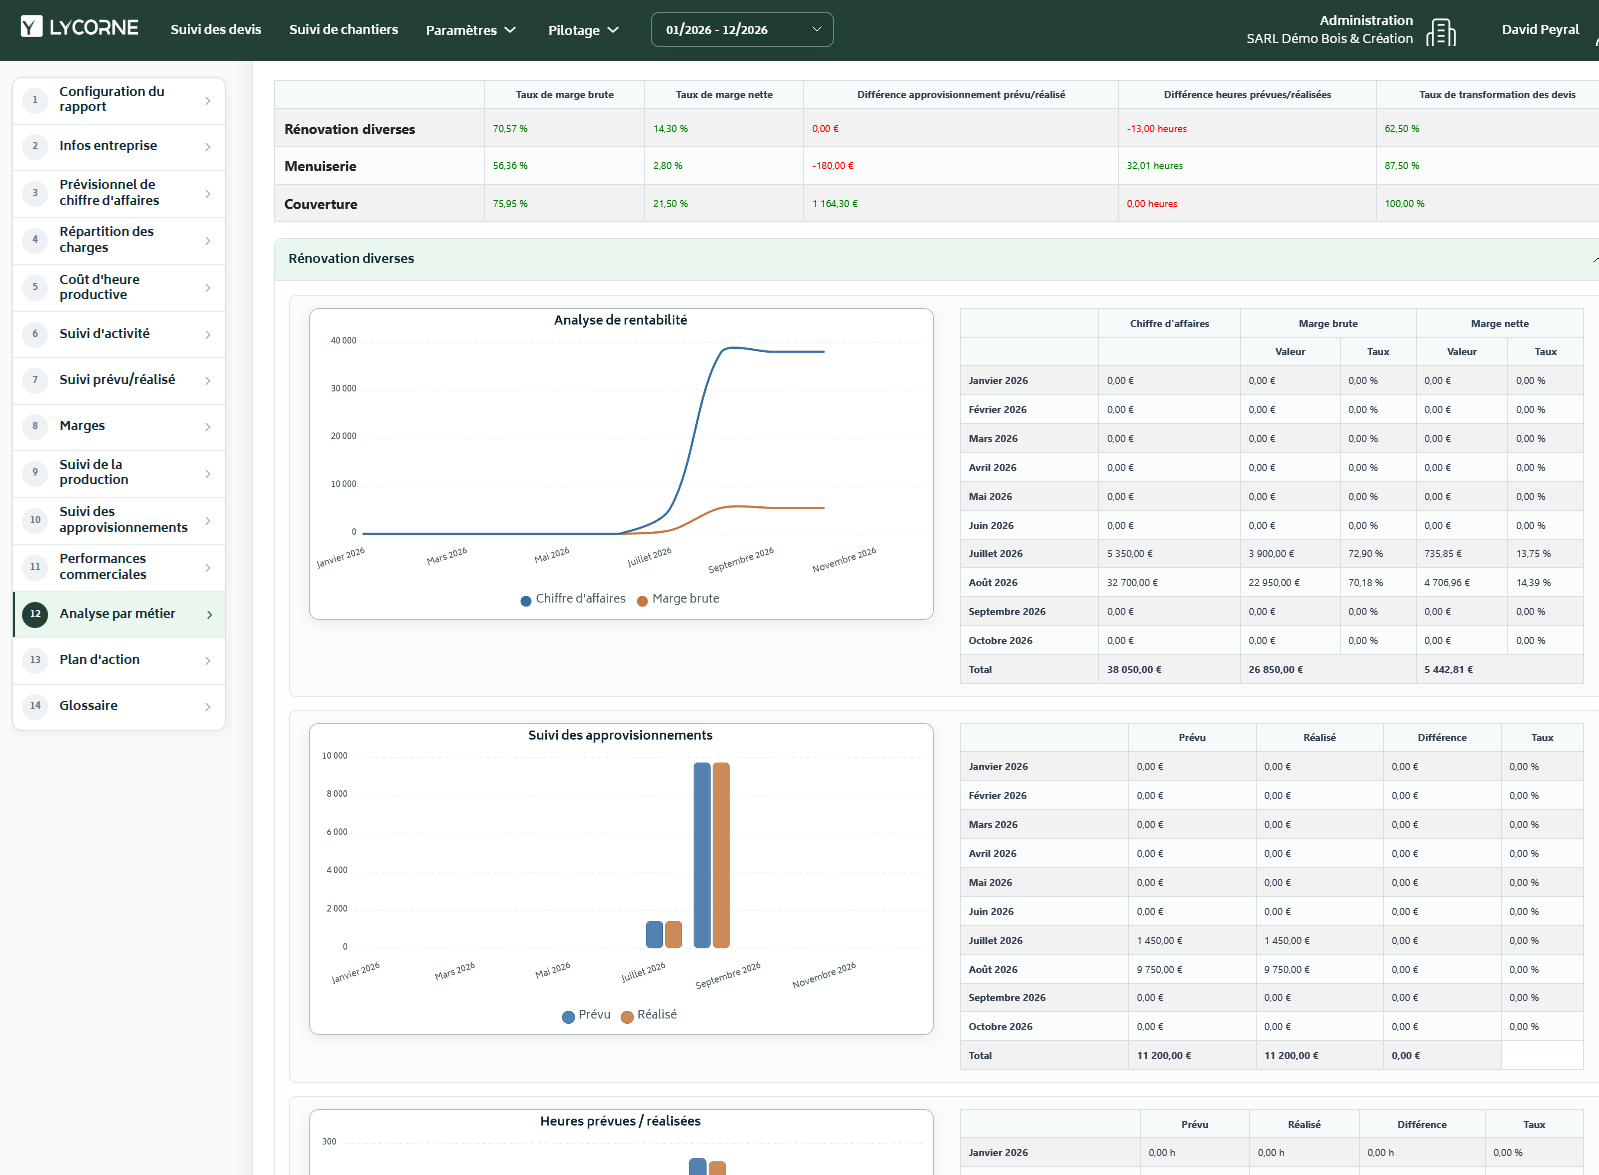1599x1175 pixels.
Task: Toggle Prévu legend marker in approvisionnements chart
Action: (568, 1016)
